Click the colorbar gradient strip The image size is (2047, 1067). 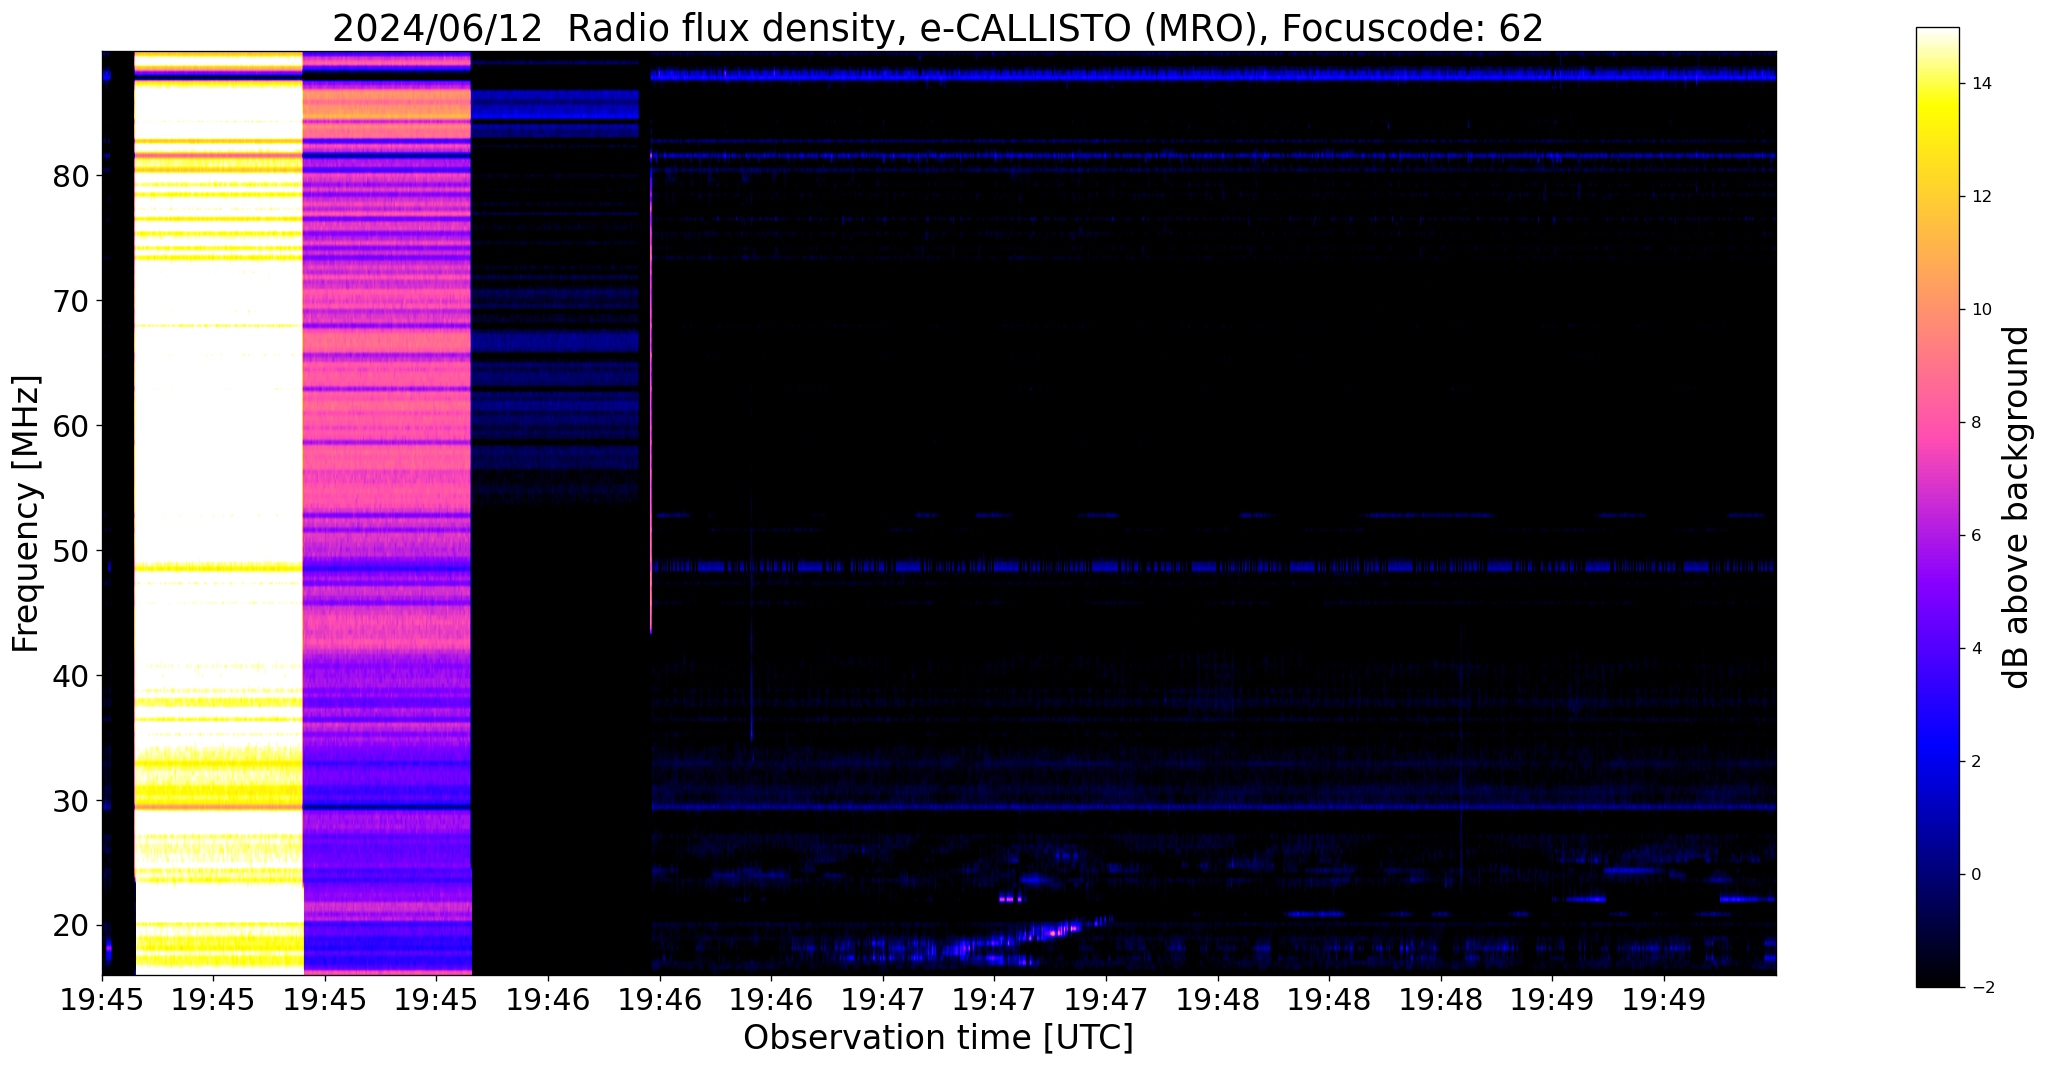click(x=1937, y=507)
